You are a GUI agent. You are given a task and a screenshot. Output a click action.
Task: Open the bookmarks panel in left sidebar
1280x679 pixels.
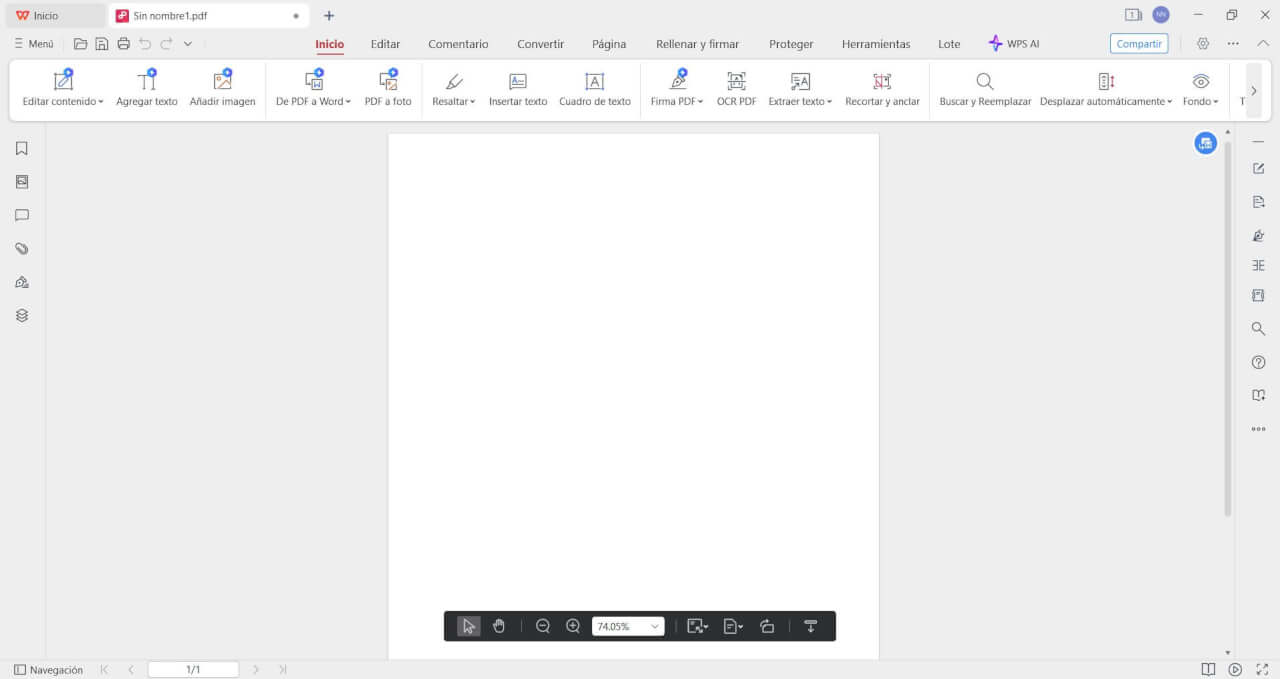tap(22, 149)
